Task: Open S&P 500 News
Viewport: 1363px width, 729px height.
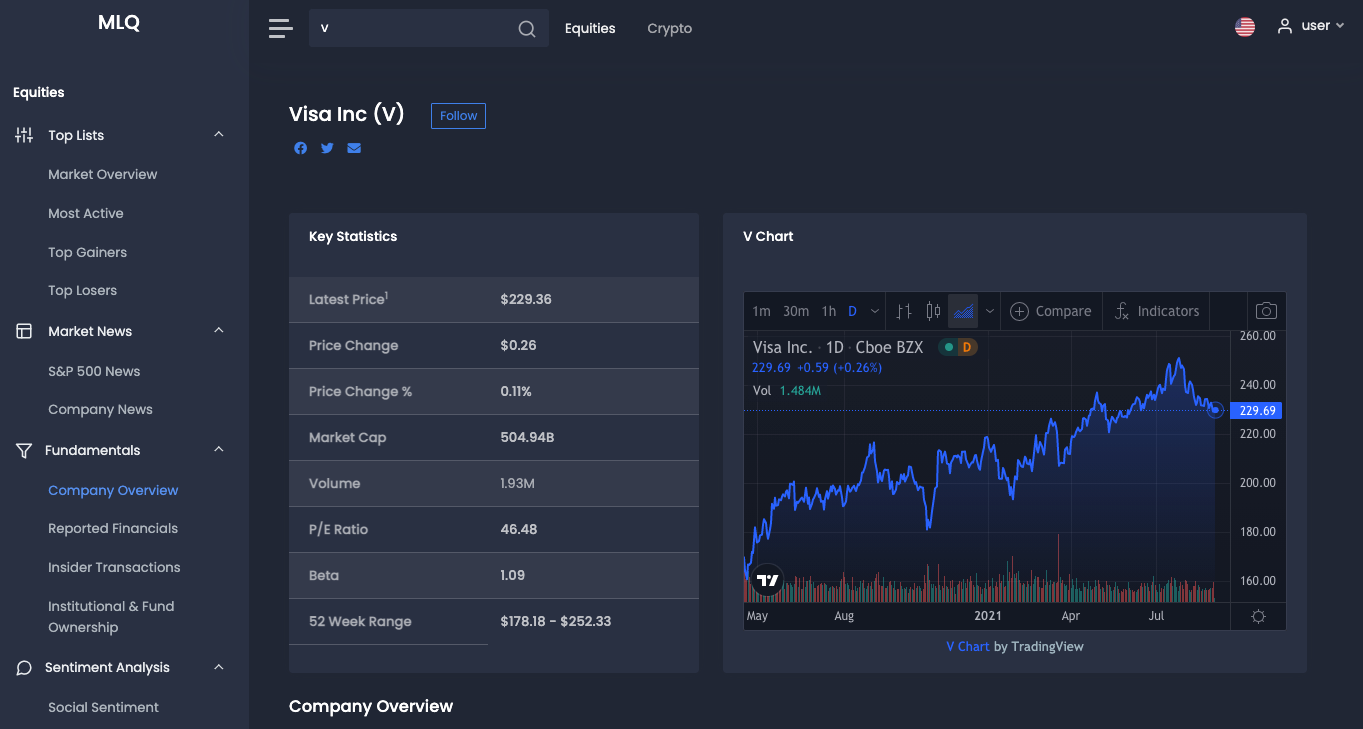Action: (x=94, y=371)
